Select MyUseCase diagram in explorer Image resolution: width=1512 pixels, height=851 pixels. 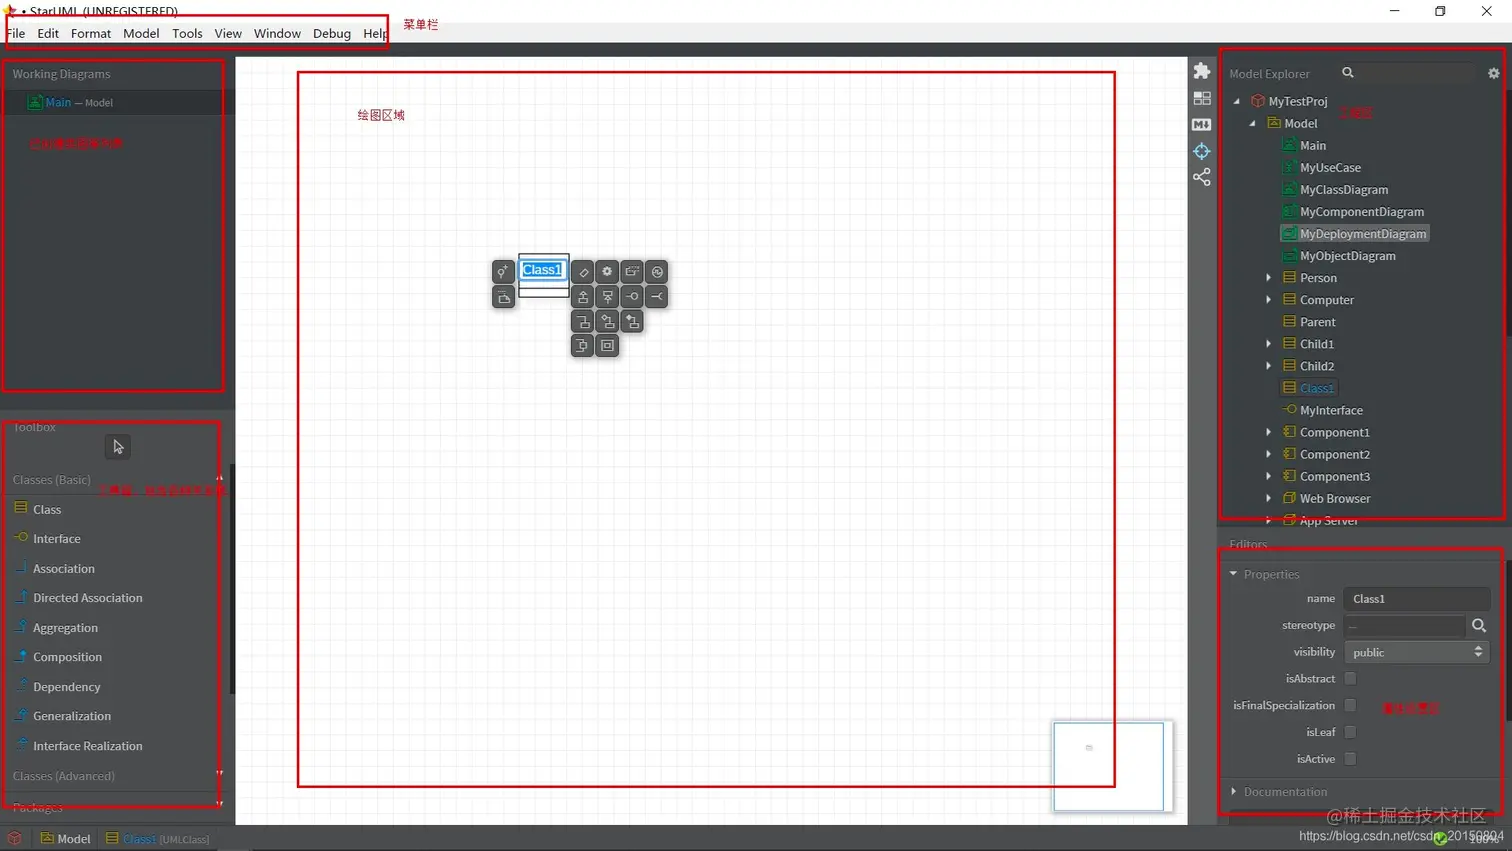1330,168
